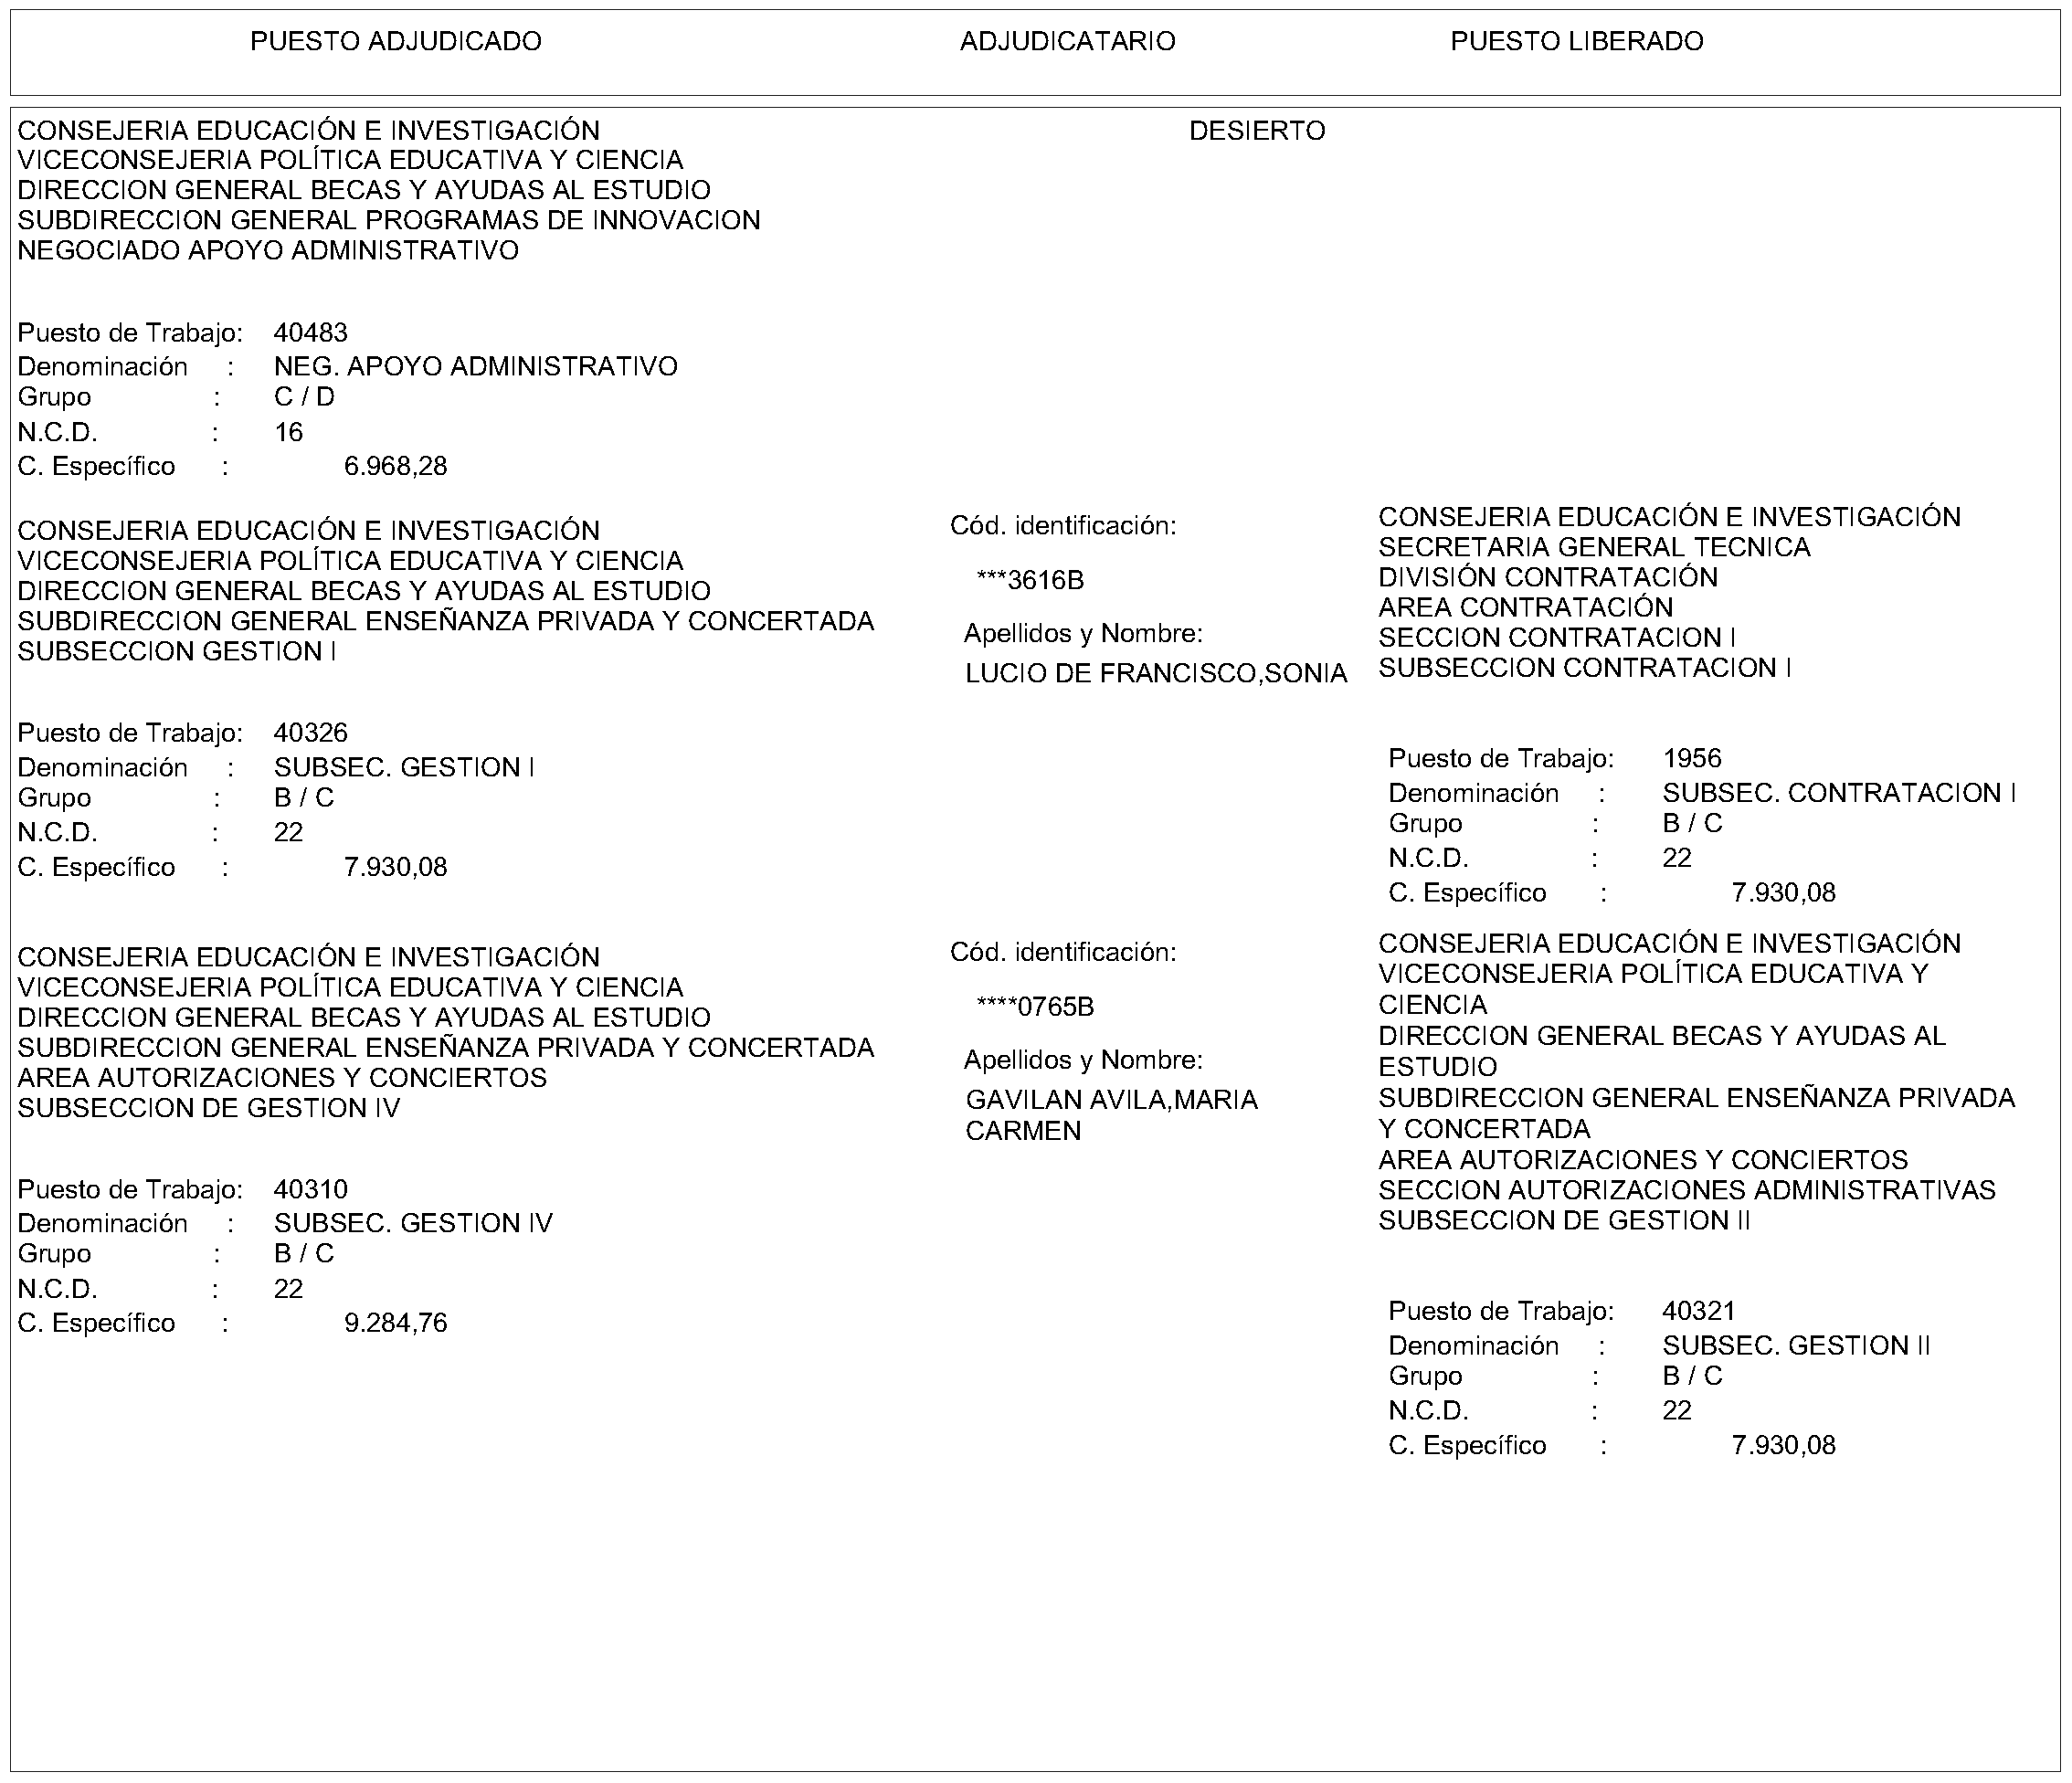Click the DESIERTO status text
The image size is (2072, 1783).
[1256, 131]
